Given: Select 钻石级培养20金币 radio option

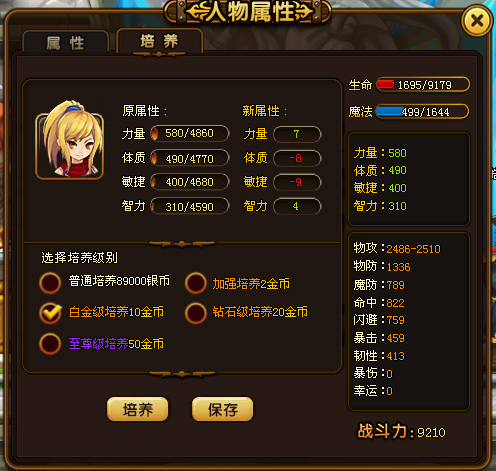Looking at the screenshot, I should point(196,313).
